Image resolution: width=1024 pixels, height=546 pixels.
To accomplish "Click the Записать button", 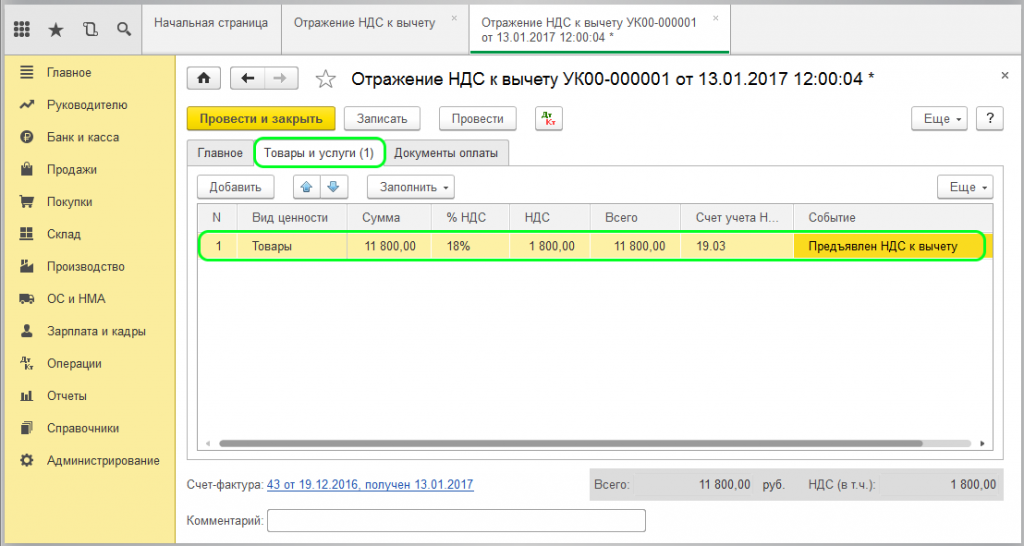I will coord(382,119).
